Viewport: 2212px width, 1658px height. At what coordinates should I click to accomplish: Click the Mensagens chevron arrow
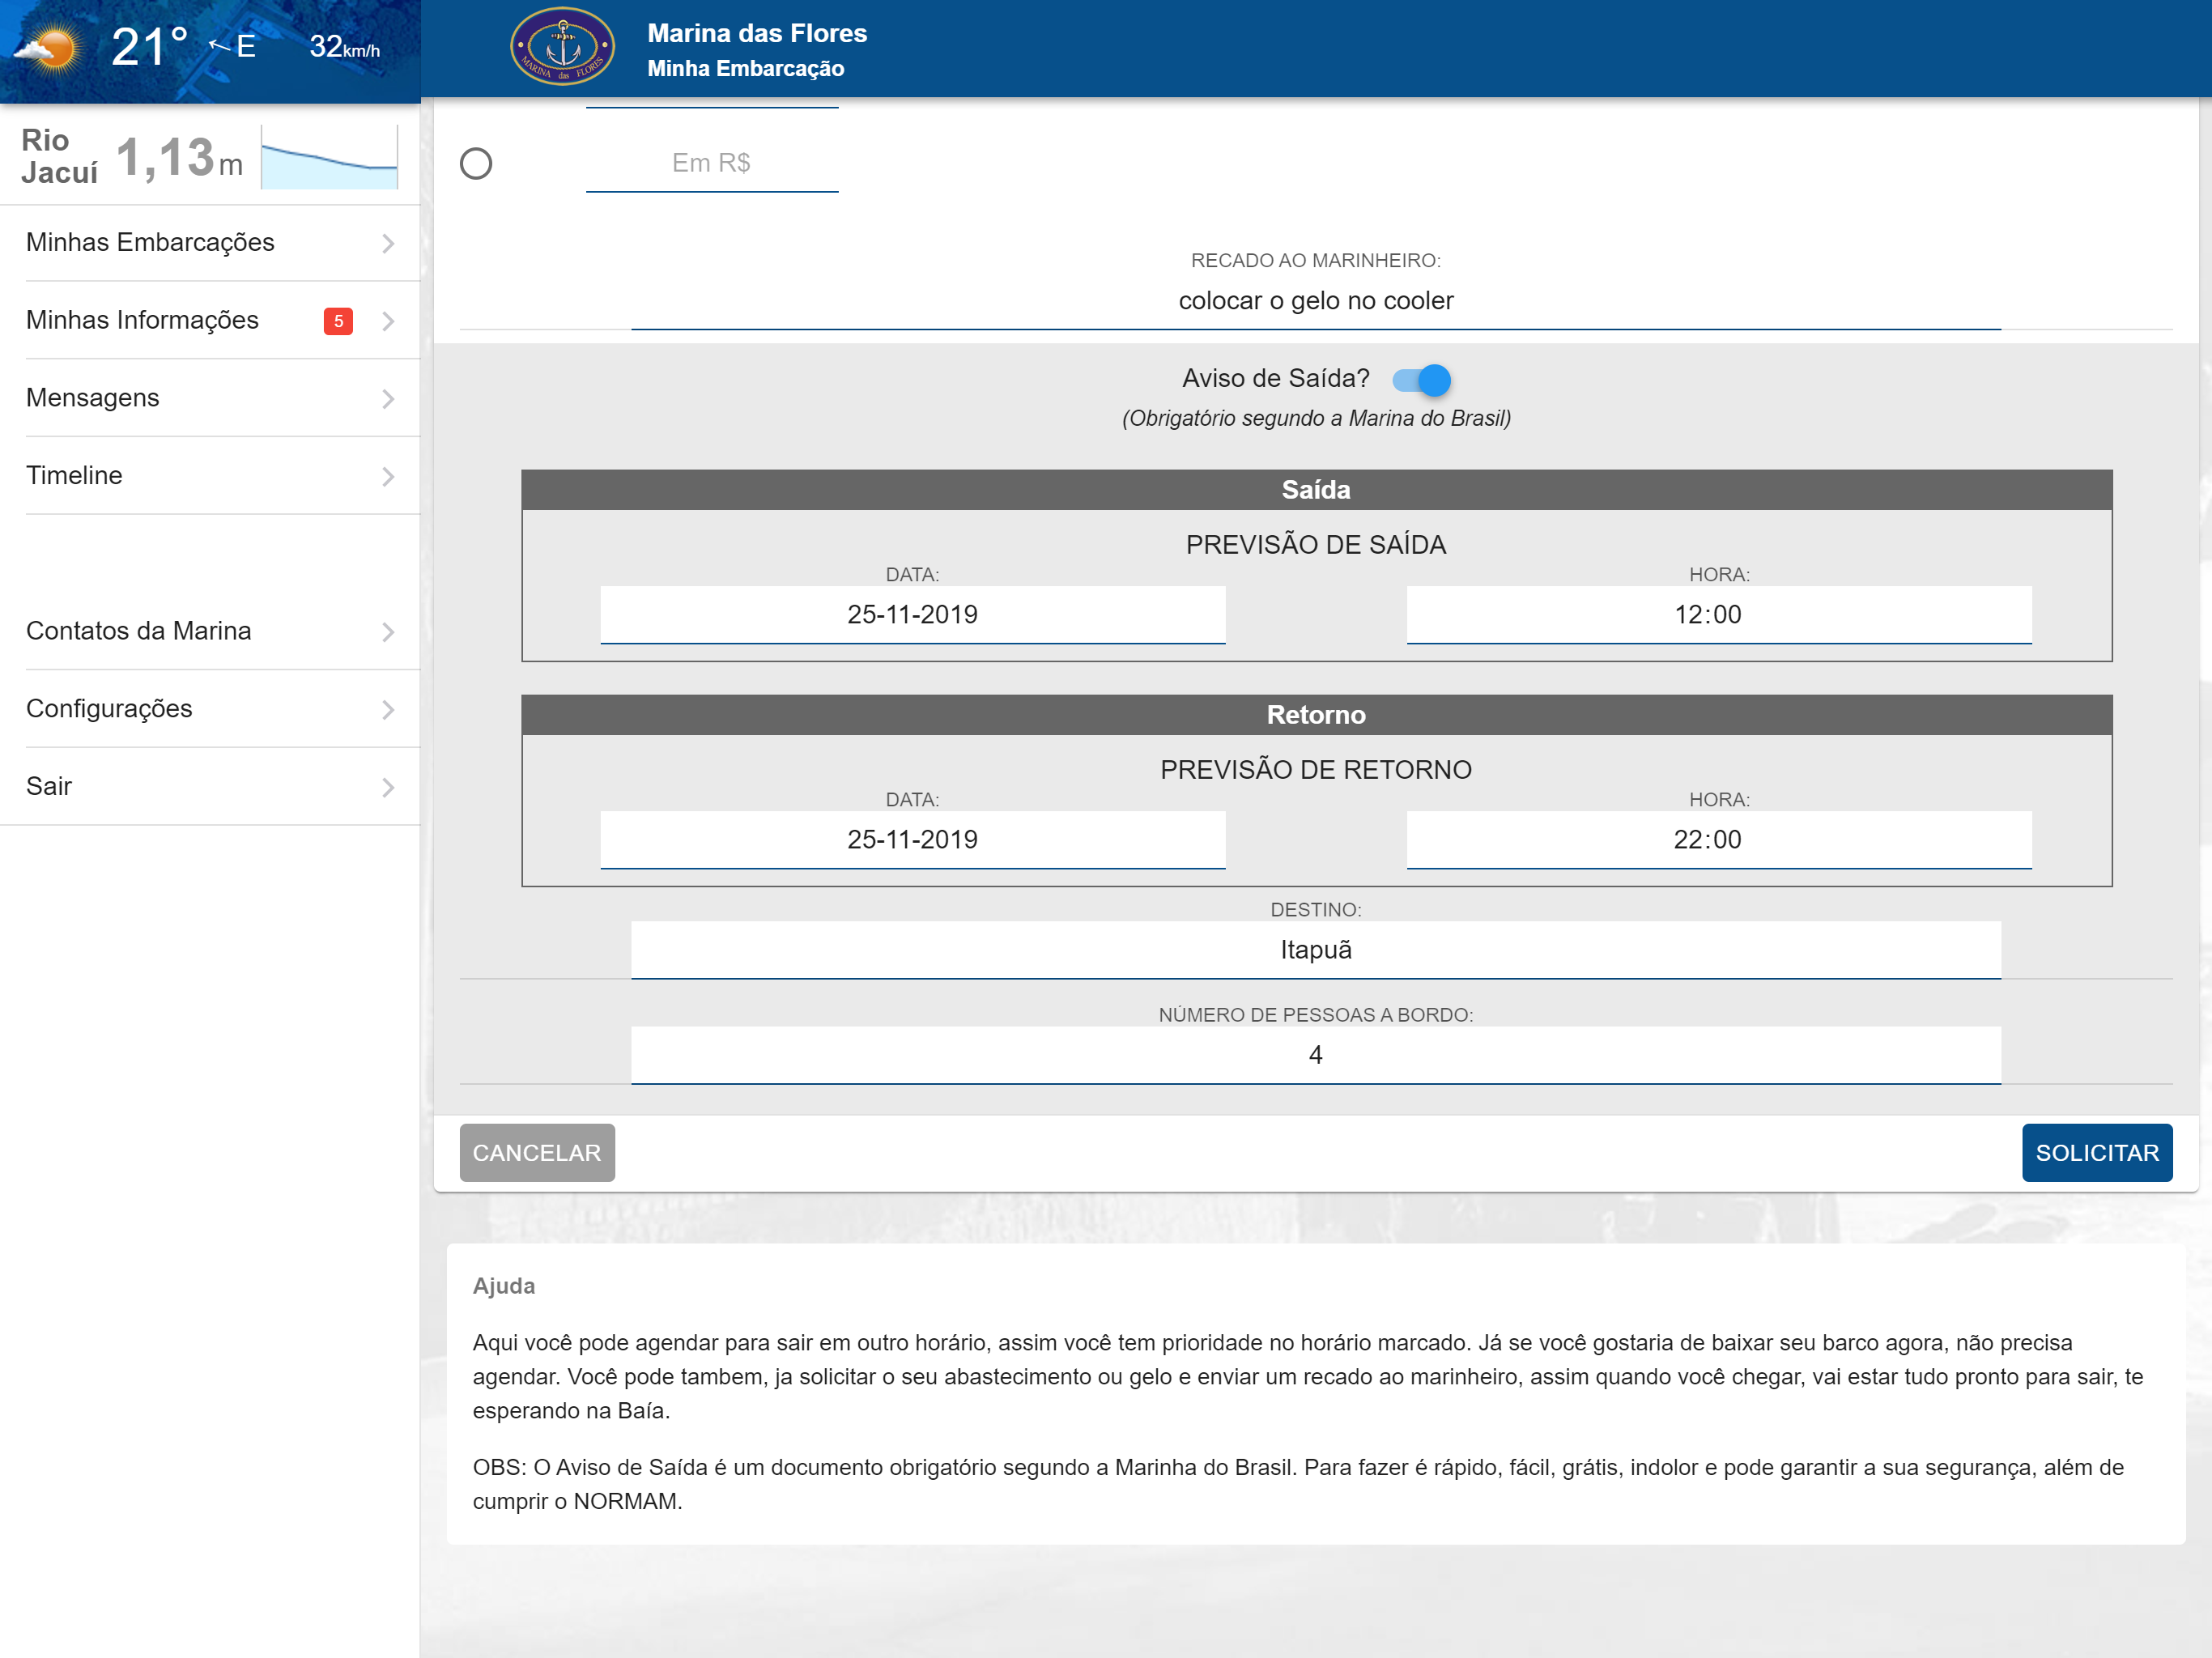(x=388, y=399)
